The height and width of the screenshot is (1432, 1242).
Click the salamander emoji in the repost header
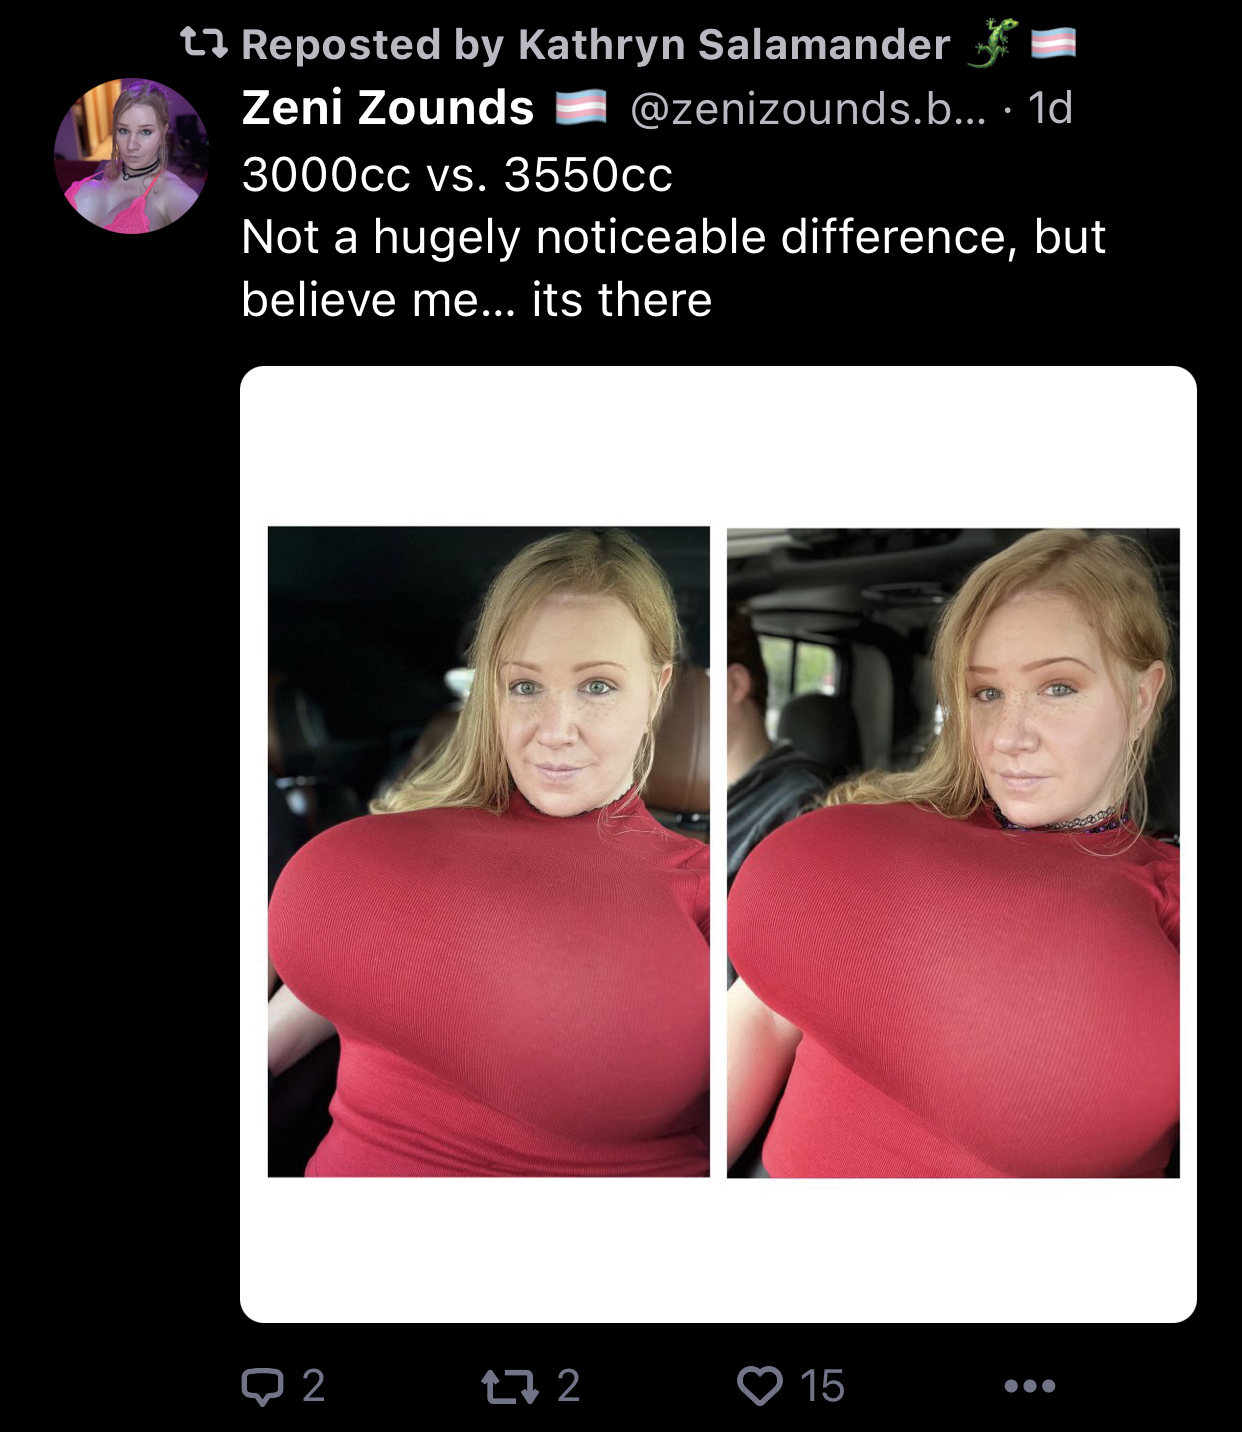click(x=992, y=43)
